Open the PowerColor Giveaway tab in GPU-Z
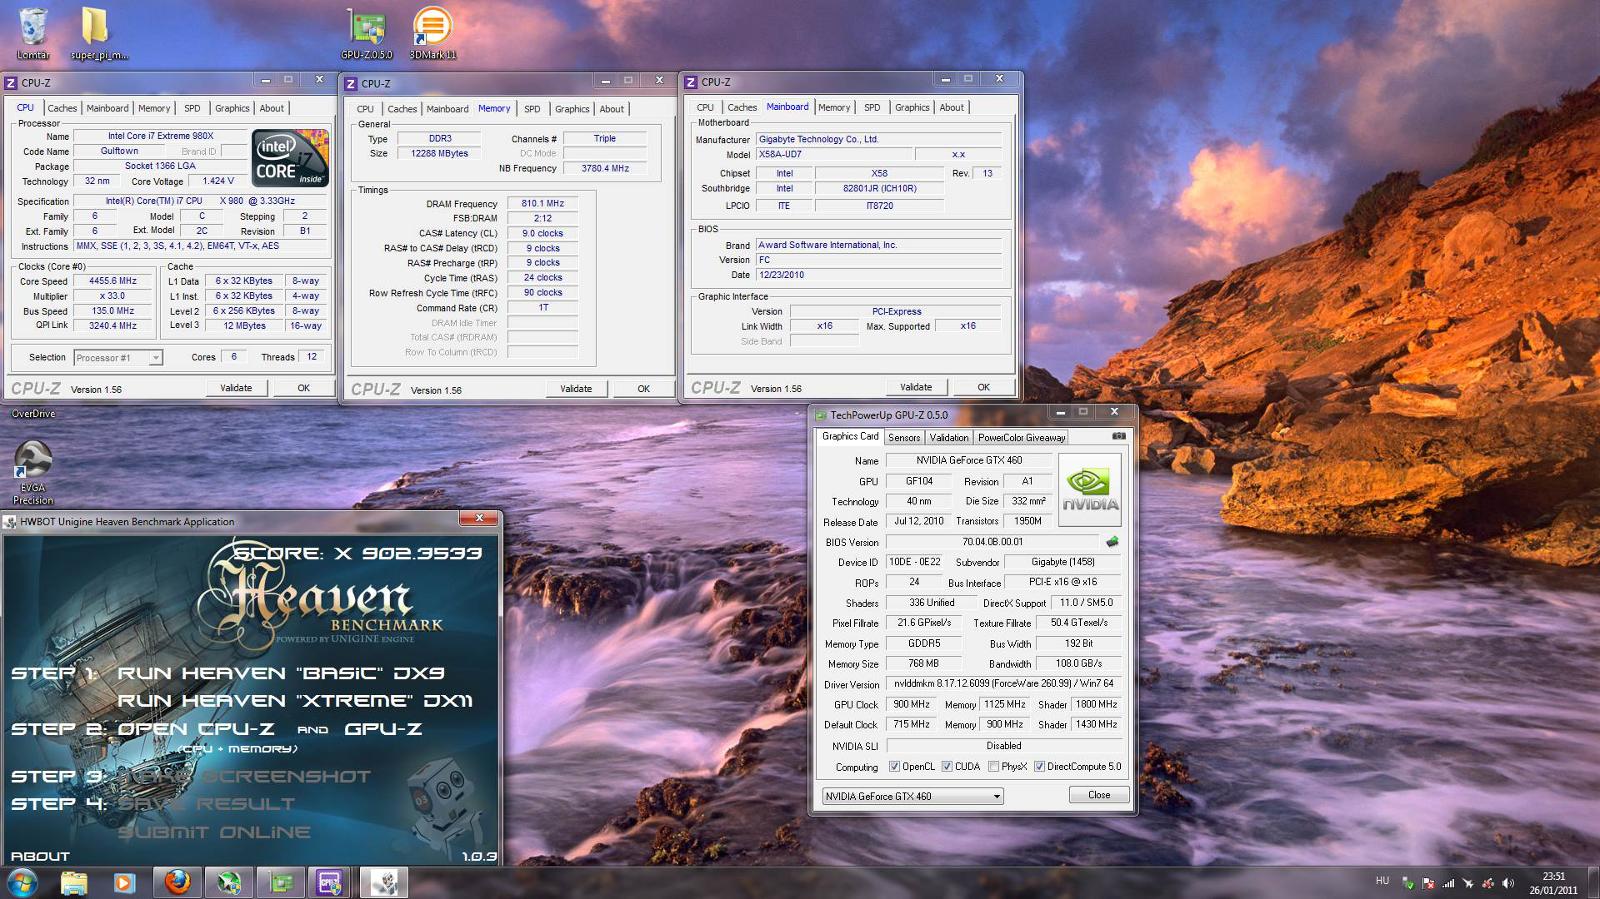The image size is (1600, 899). click(x=1021, y=437)
